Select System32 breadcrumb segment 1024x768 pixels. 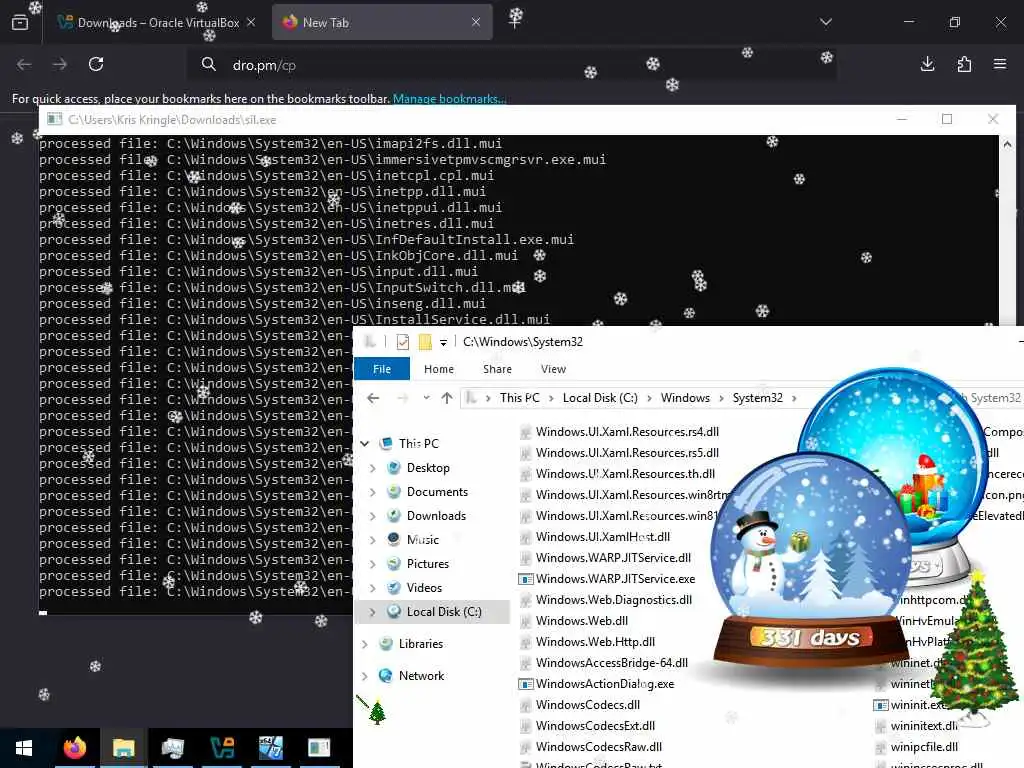click(x=757, y=398)
